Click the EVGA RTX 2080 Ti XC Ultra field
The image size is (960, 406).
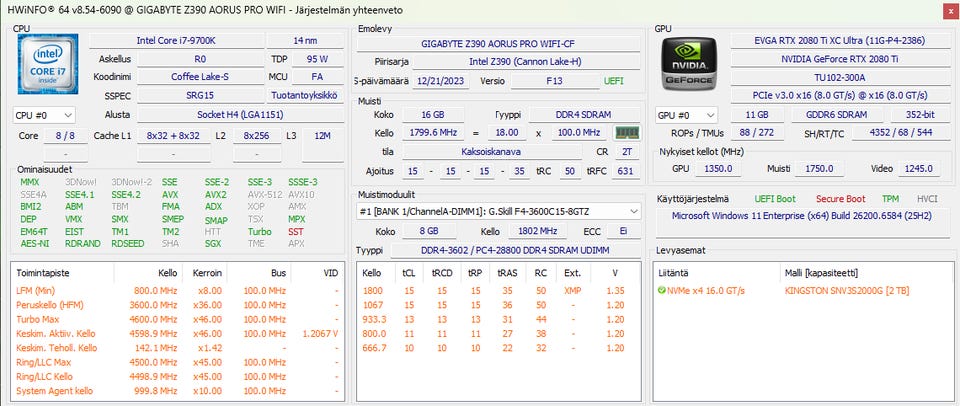[839, 41]
